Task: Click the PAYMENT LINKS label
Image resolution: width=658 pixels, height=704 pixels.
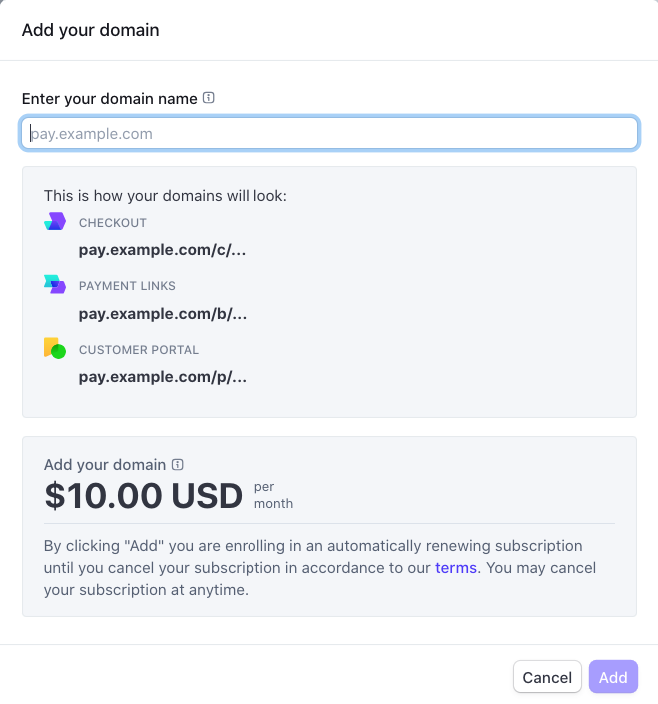Action: point(127,286)
